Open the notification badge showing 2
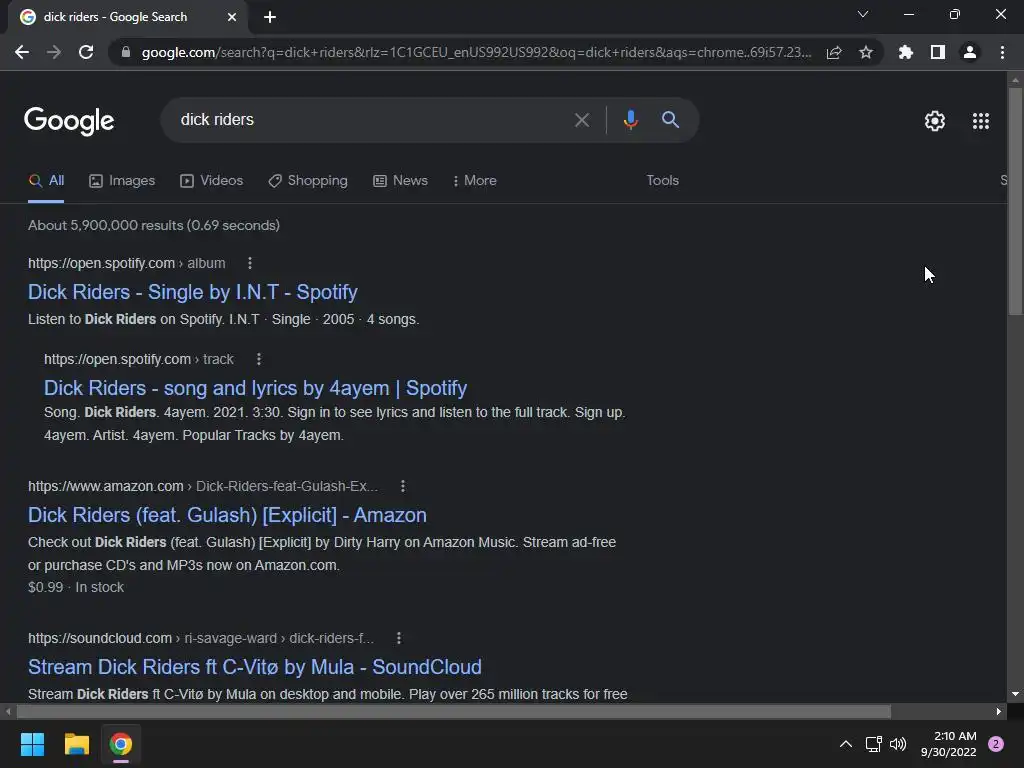Screen dimensions: 1024x768 (996, 744)
